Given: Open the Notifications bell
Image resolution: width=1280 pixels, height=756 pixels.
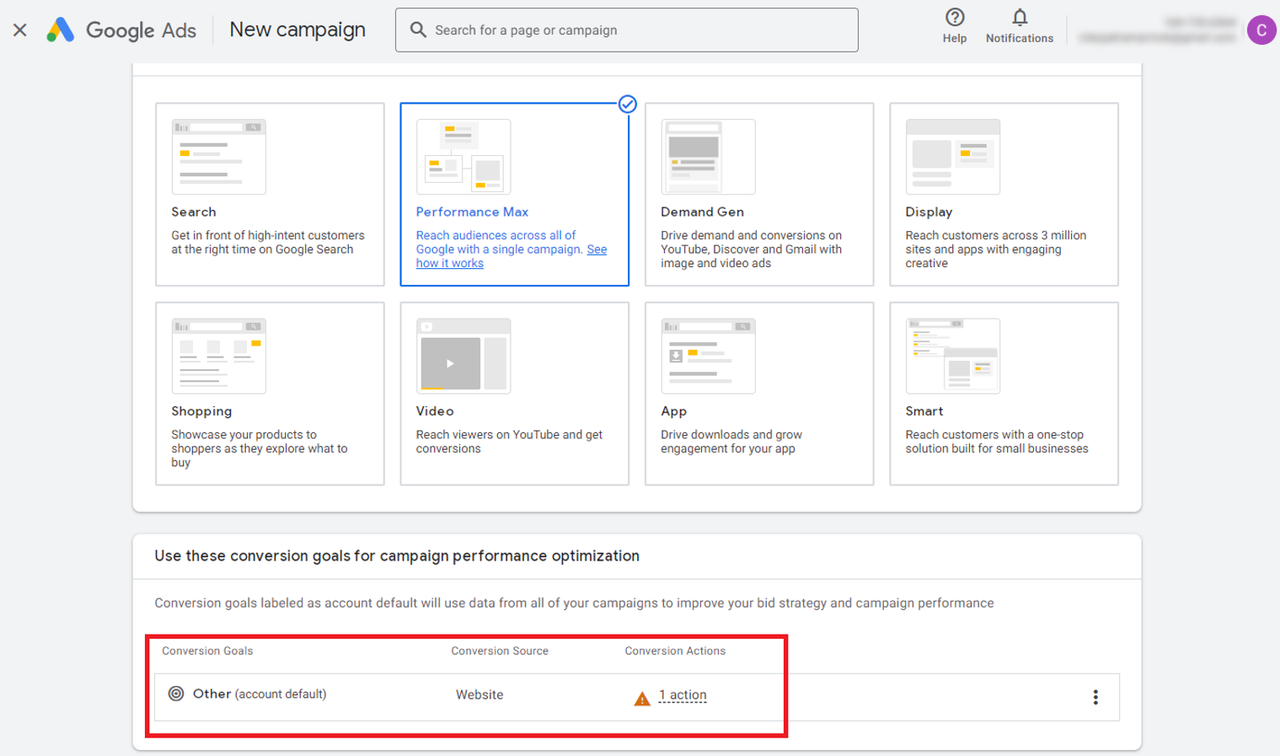Looking at the screenshot, I should click(x=1020, y=17).
